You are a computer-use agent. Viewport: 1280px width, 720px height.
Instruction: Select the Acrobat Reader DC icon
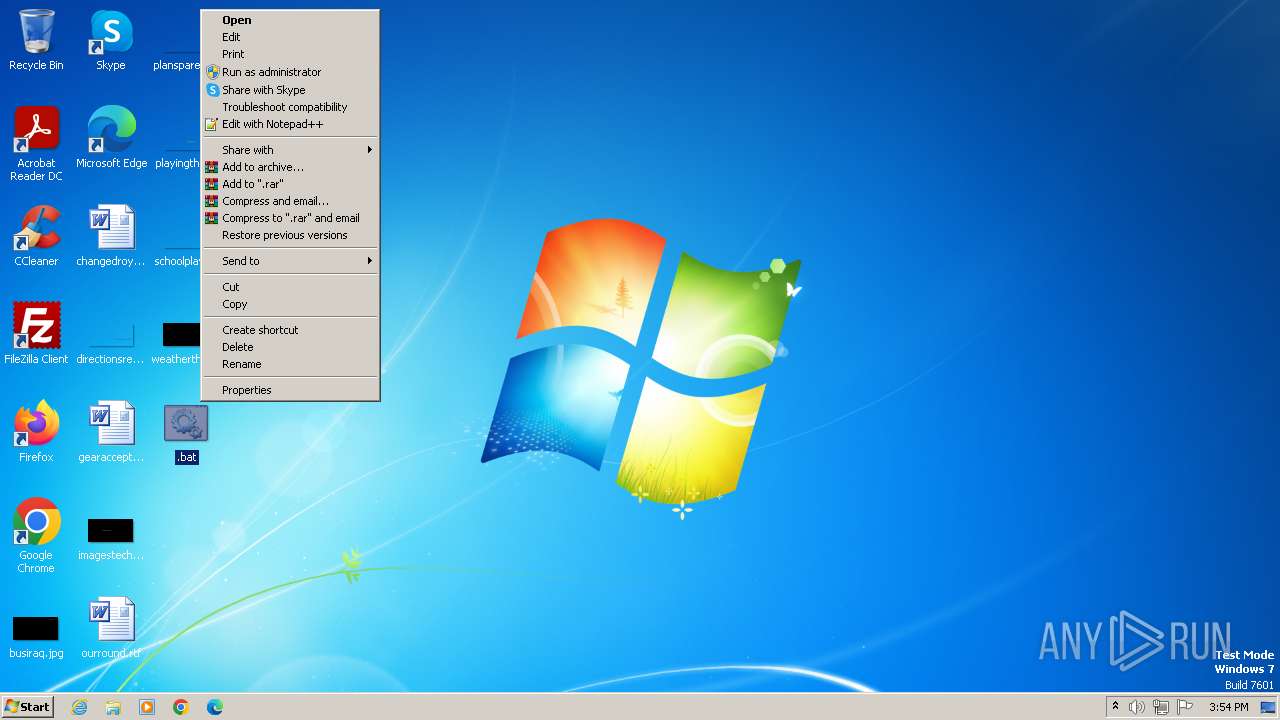pyautogui.click(x=36, y=144)
